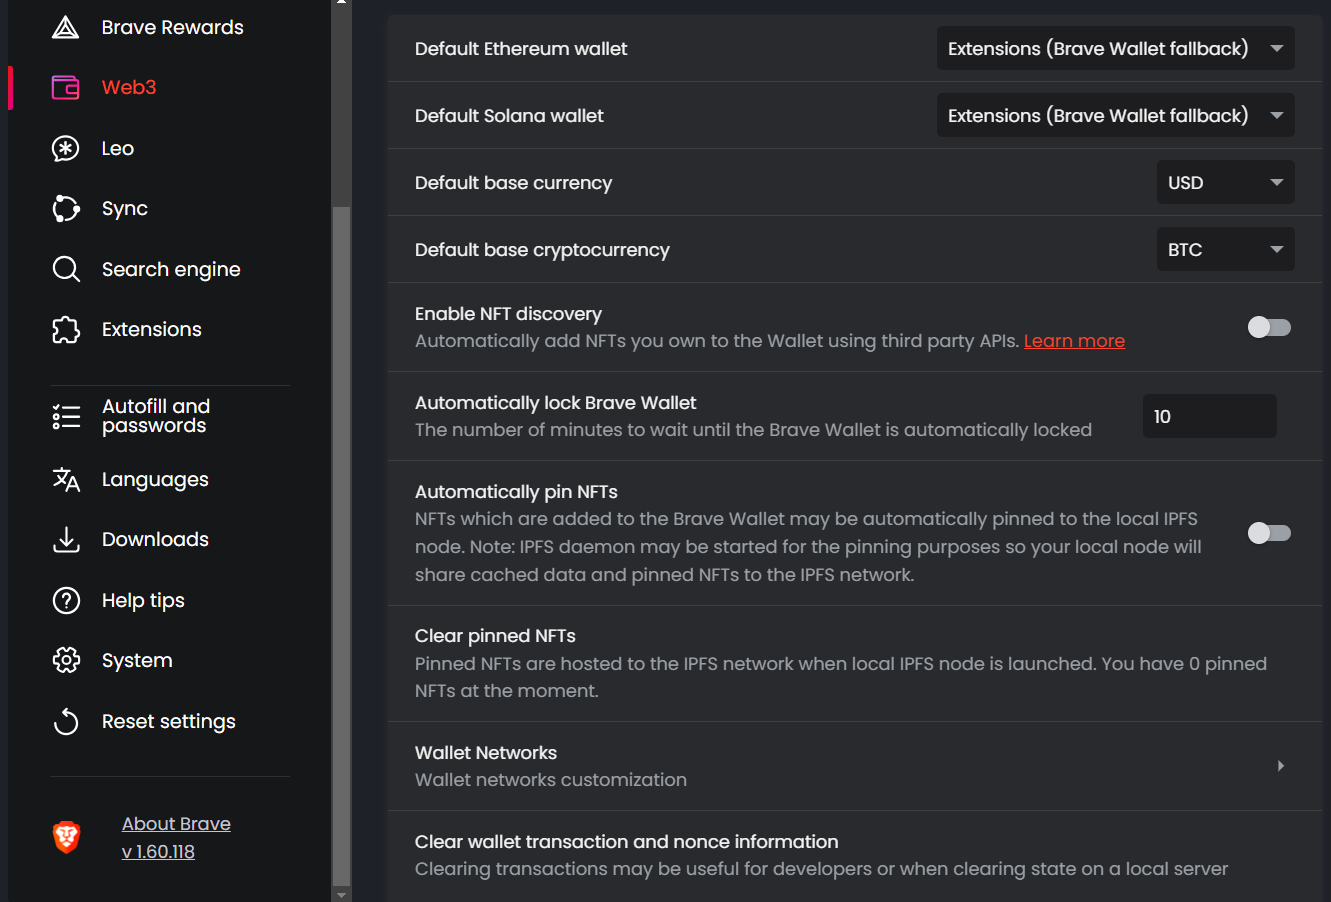Viewport: 1331px width, 902px height.
Task: Click the Automatically pin NFTs label
Action: [x=516, y=492]
